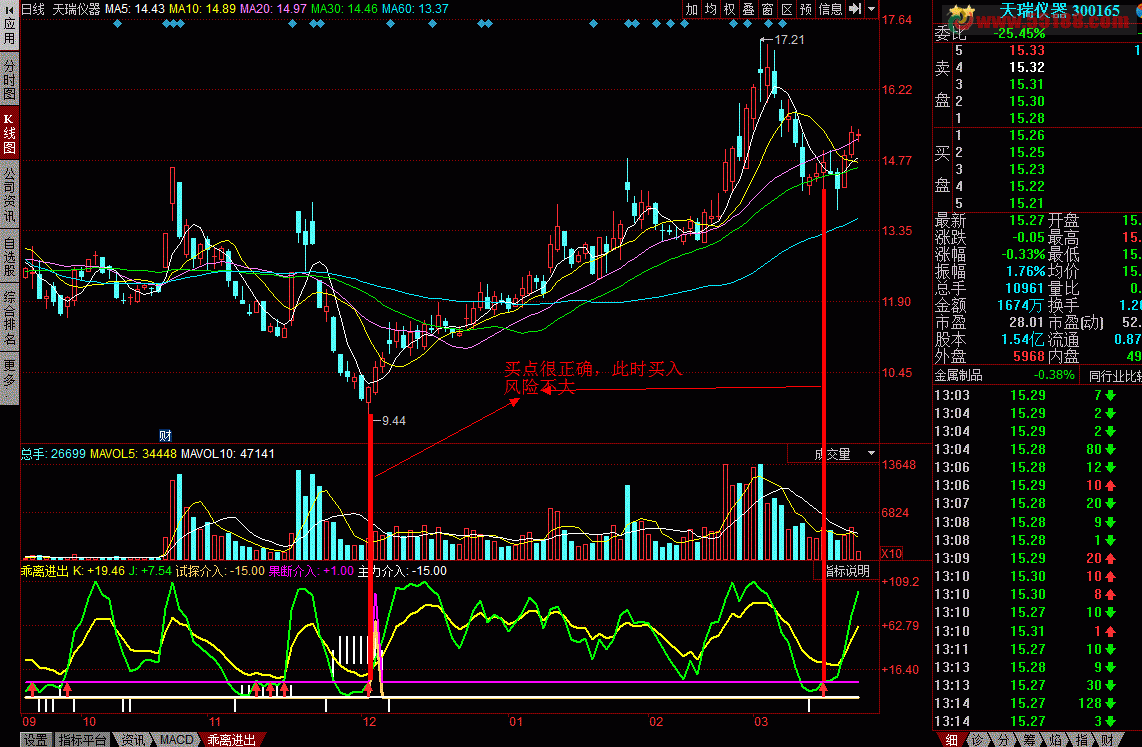
Task: Click sell level 1 price 15.28
Action: (1027, 118)
